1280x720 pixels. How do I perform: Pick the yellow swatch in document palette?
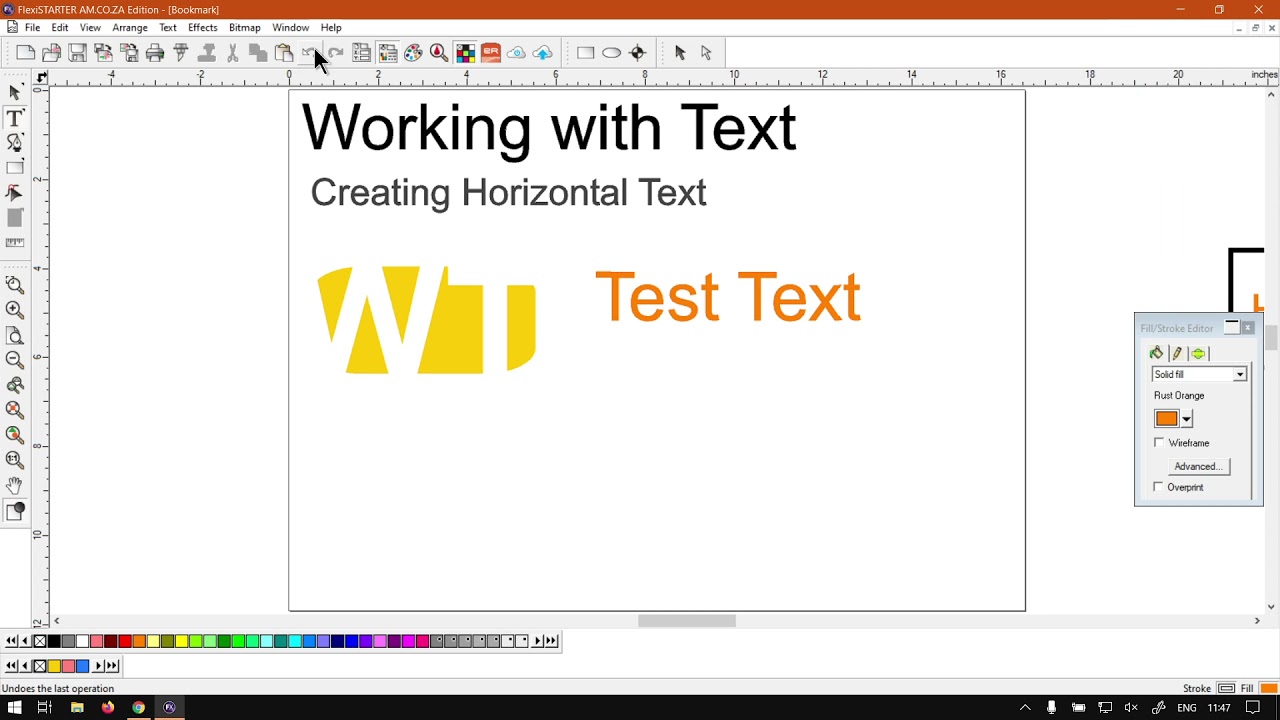(54, 666)
